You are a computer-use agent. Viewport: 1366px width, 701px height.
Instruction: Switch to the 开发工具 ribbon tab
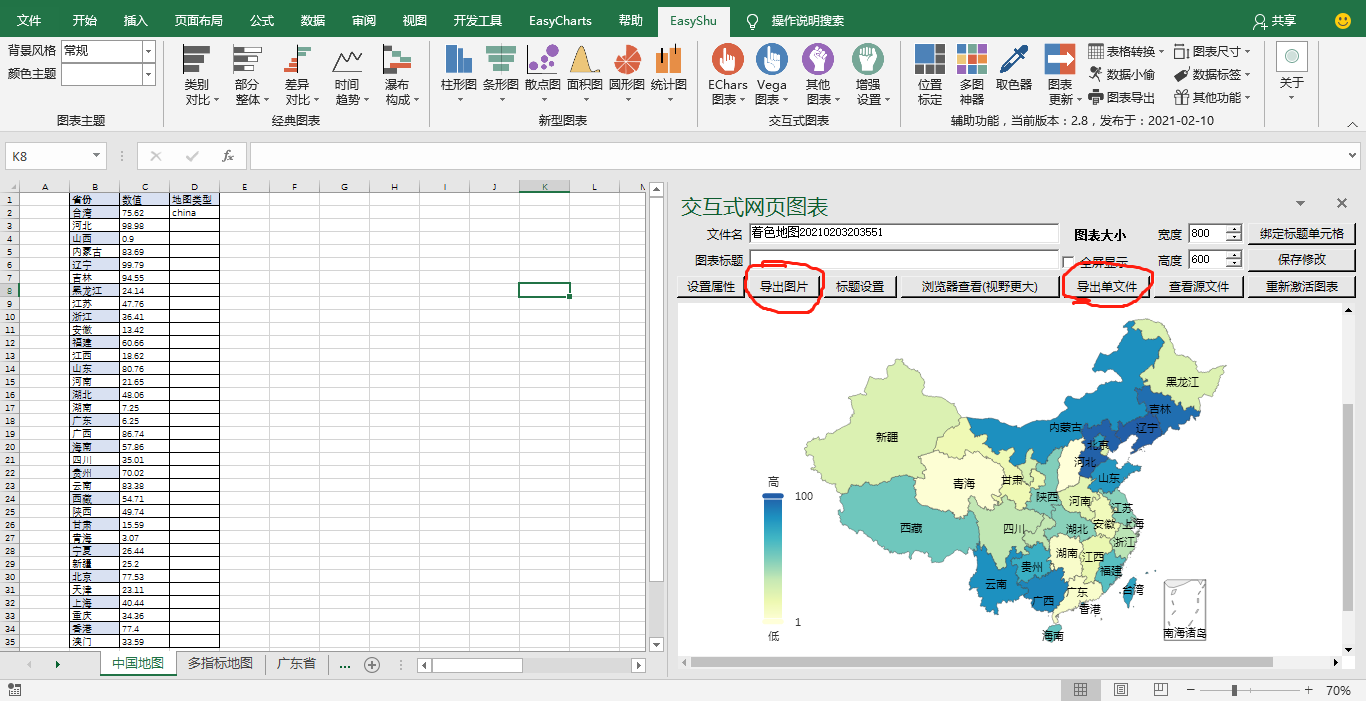tap(477, 20)
